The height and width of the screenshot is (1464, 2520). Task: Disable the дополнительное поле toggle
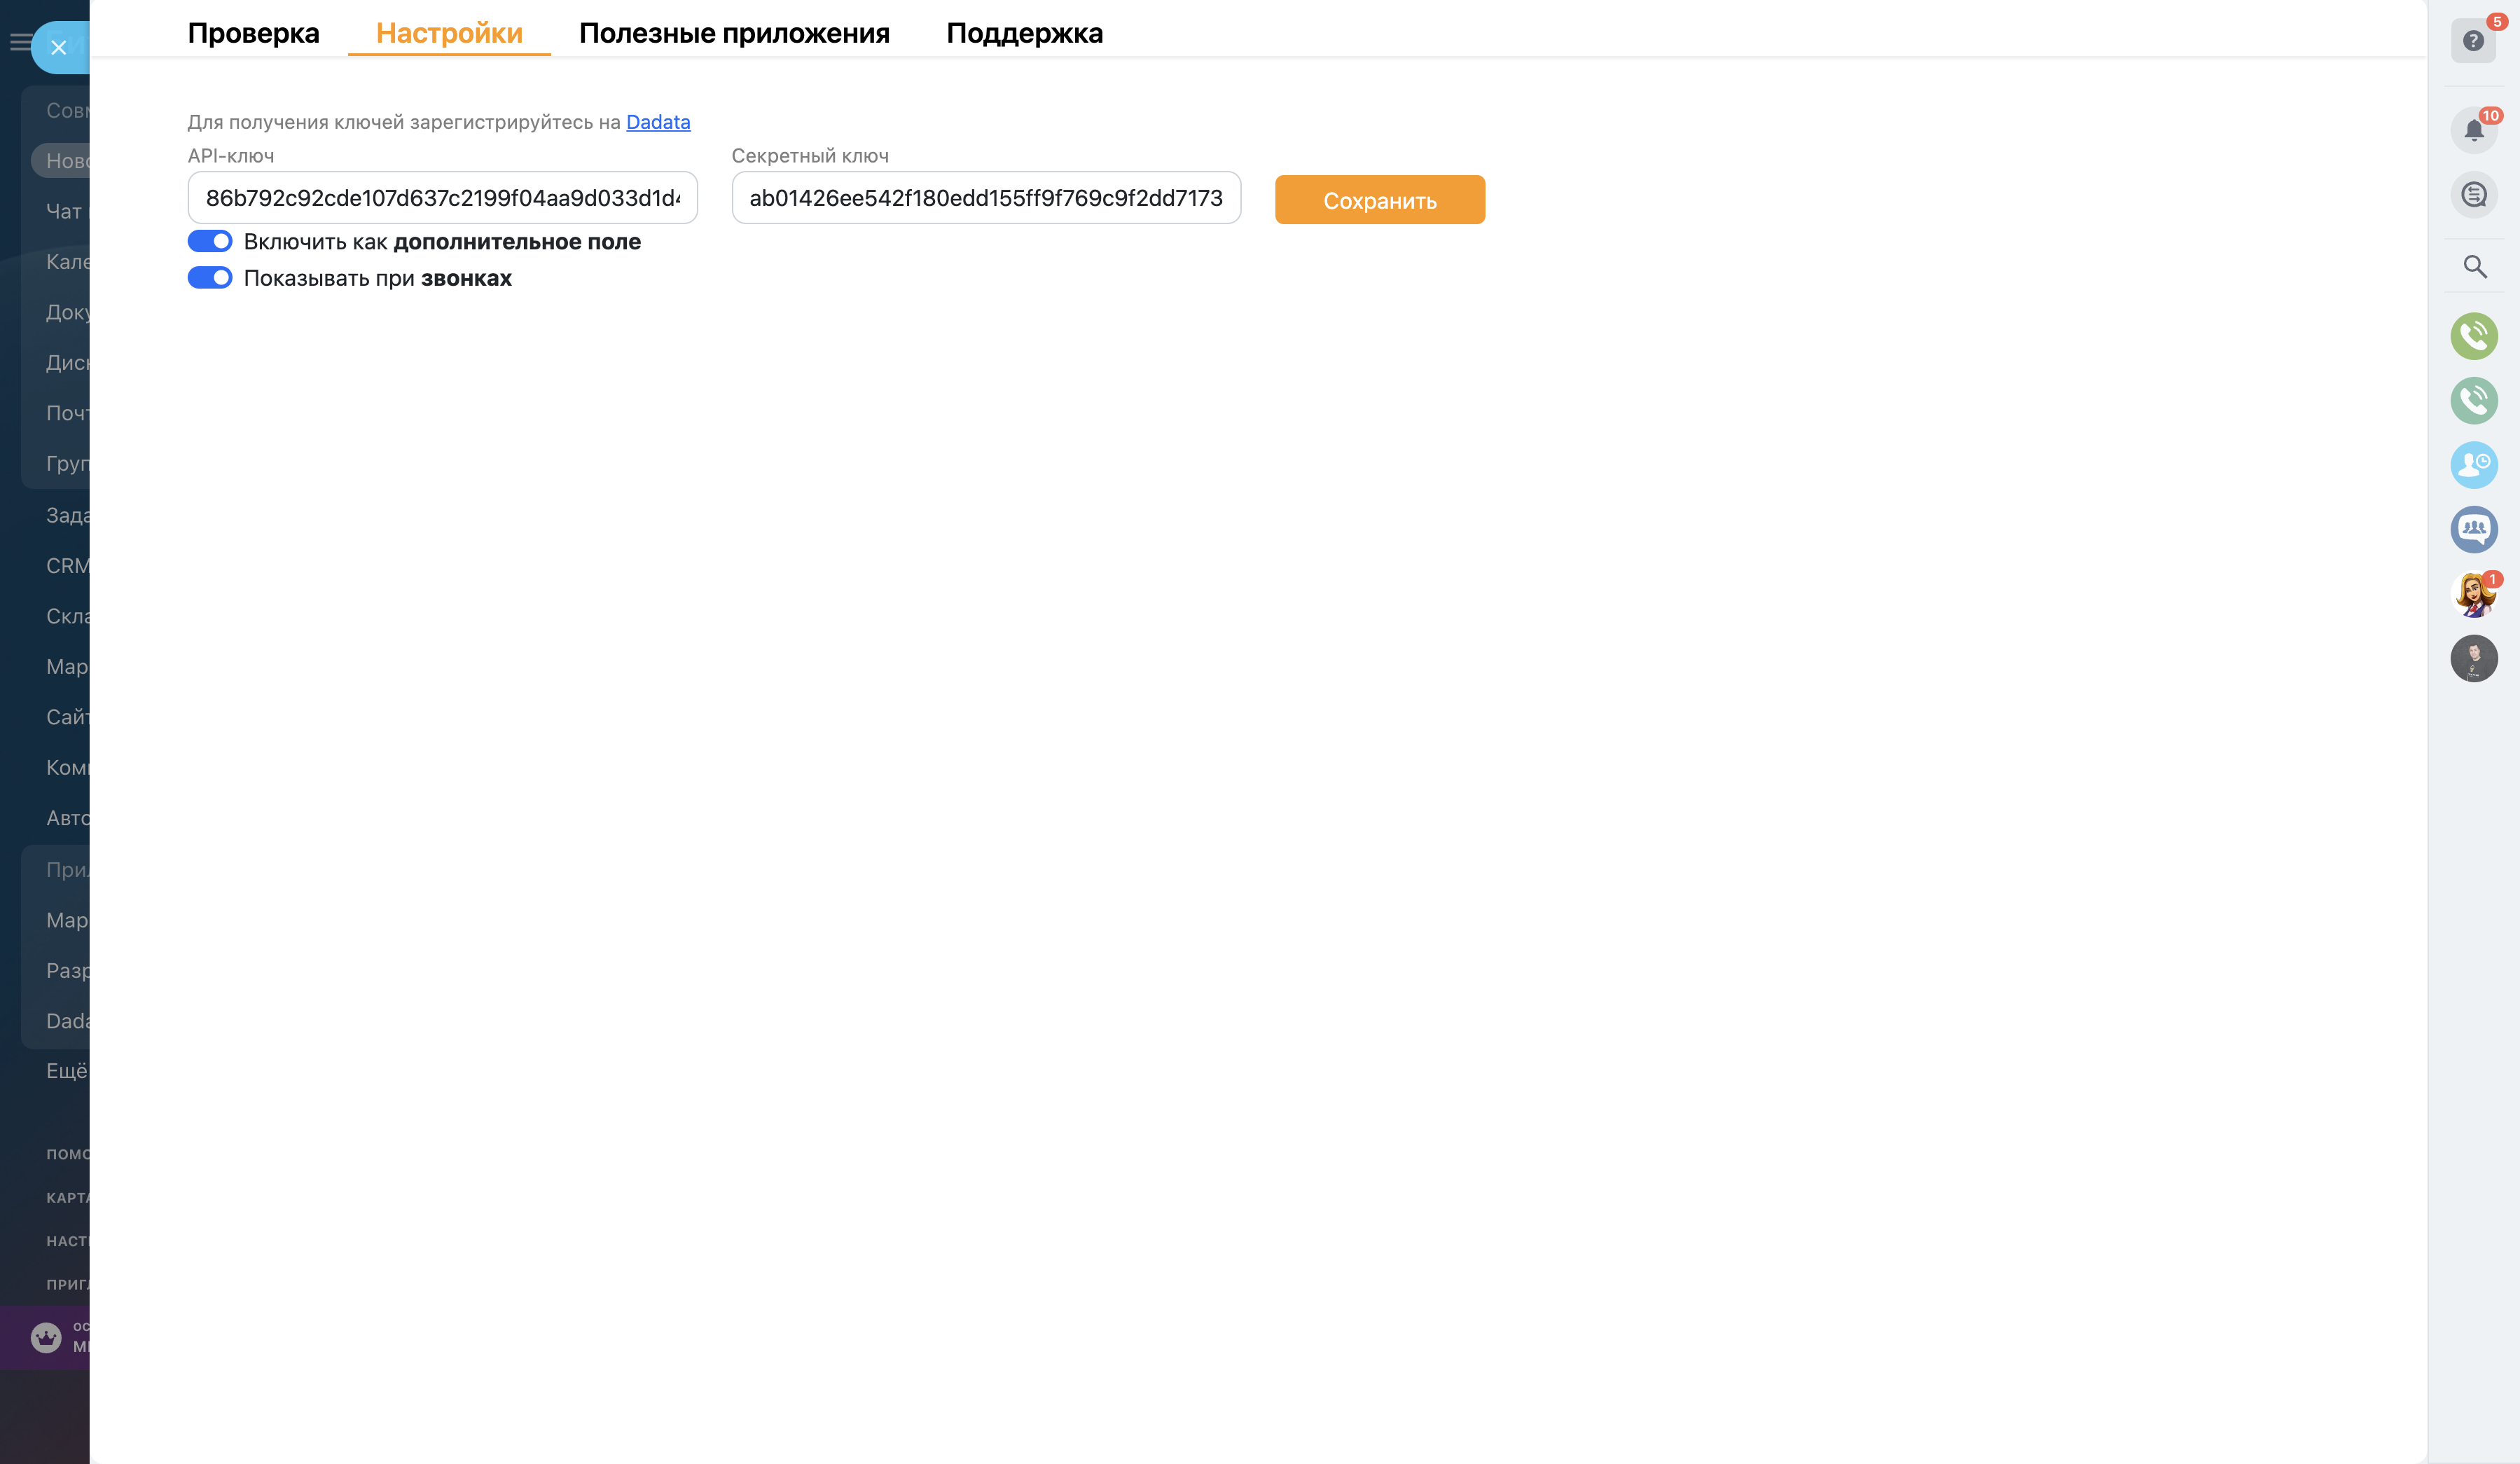pos(210,241)
